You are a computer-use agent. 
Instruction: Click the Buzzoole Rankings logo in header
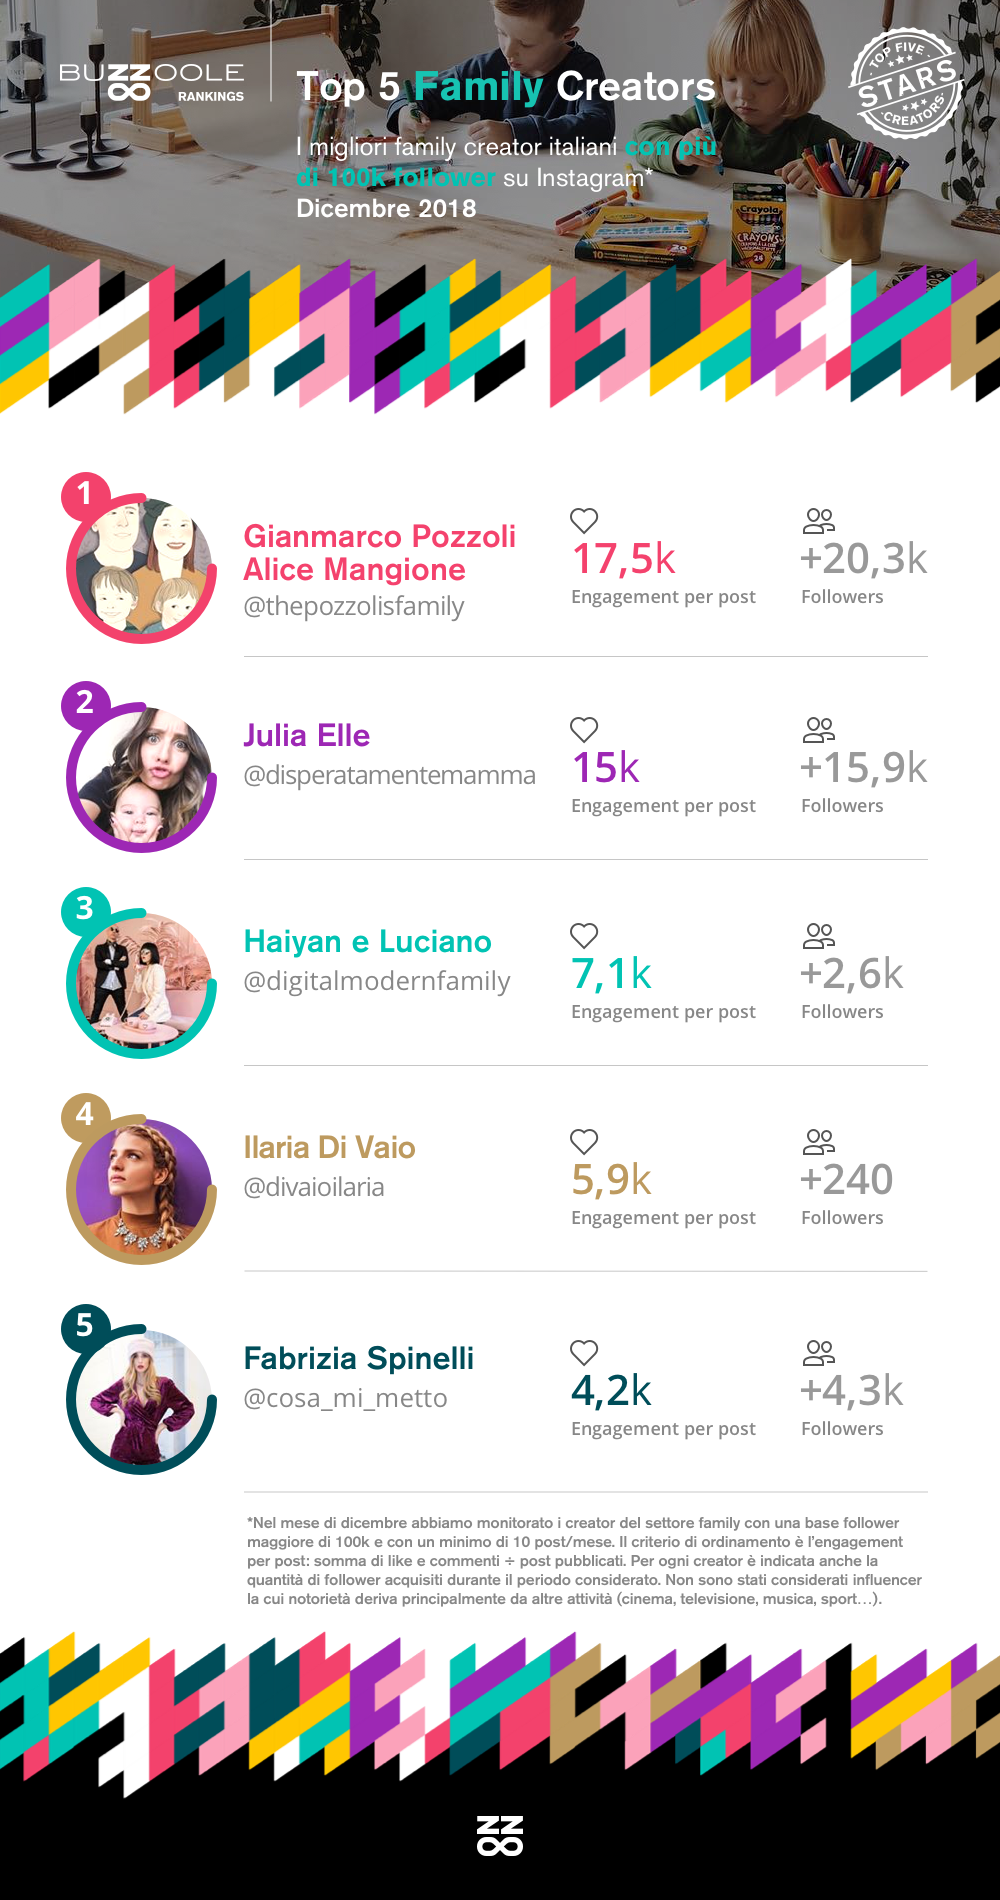152,82
